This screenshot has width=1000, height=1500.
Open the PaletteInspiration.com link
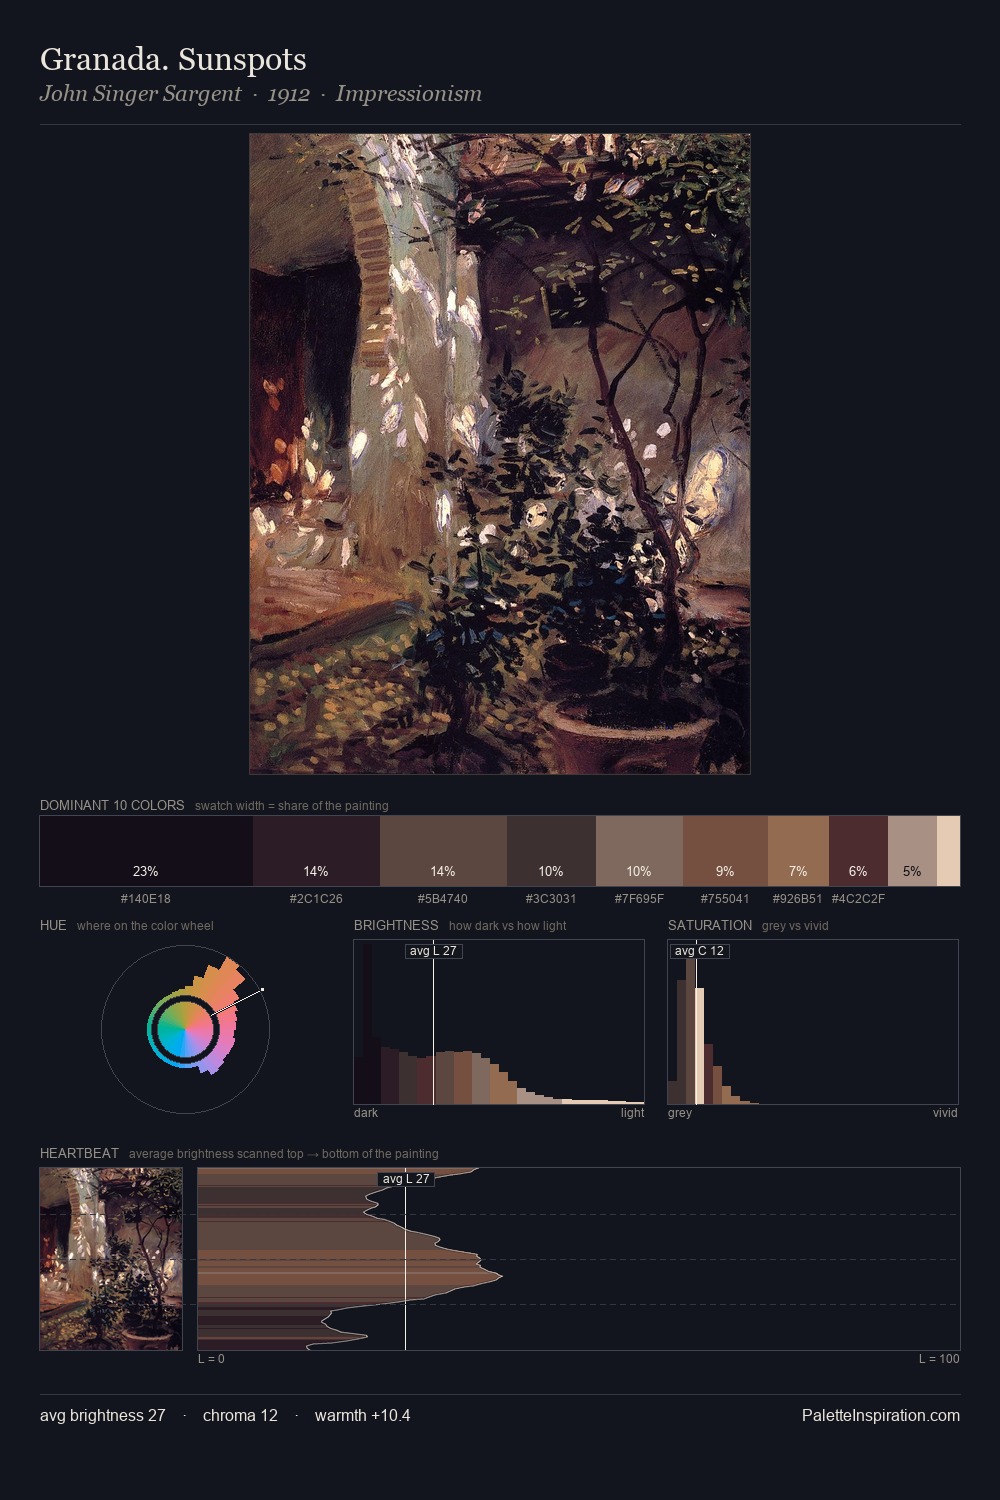click(x=881, y=1415)
